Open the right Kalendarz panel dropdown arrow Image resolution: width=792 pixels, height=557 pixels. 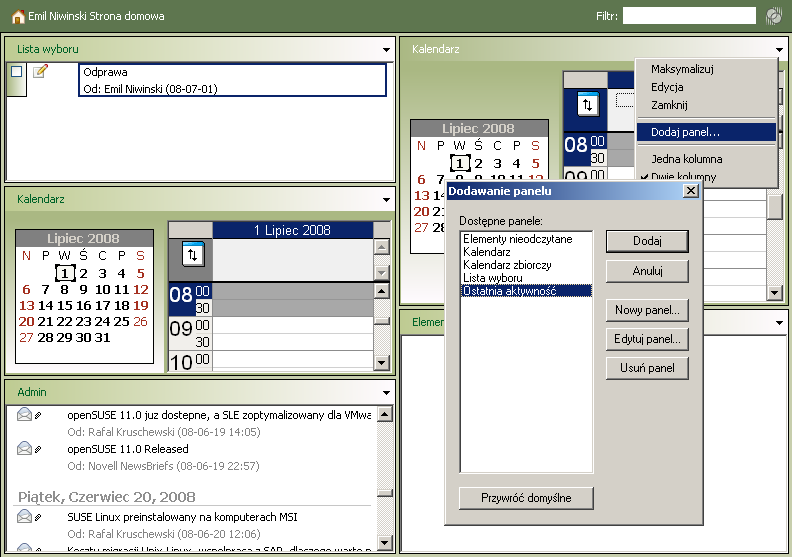point(779,49)
